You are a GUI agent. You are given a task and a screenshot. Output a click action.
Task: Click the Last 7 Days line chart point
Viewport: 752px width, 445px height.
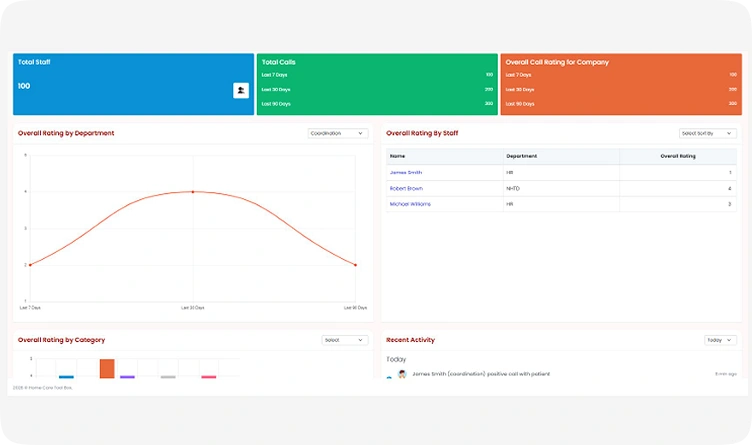click(30, 265)
